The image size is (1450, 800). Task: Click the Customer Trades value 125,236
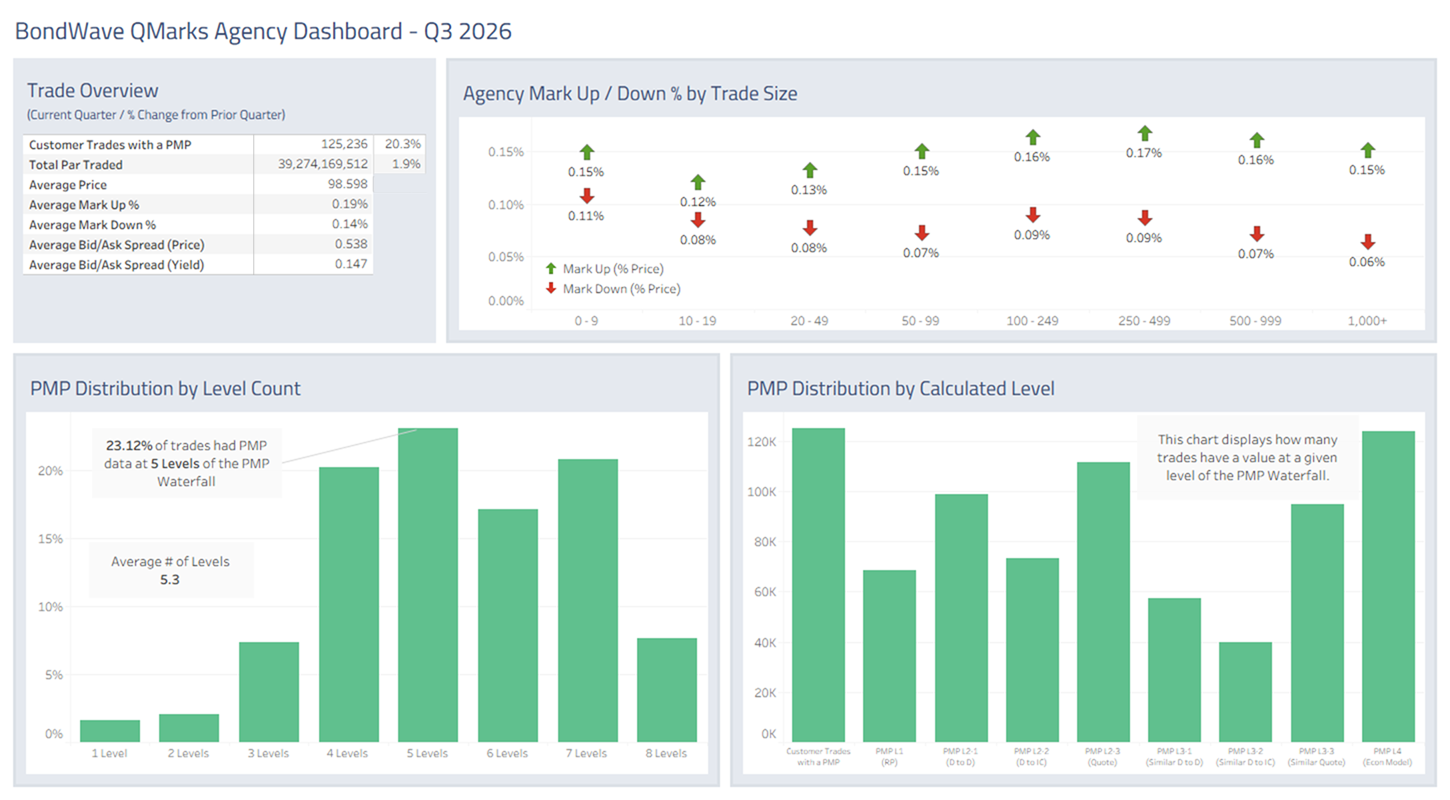click(345, 144)
